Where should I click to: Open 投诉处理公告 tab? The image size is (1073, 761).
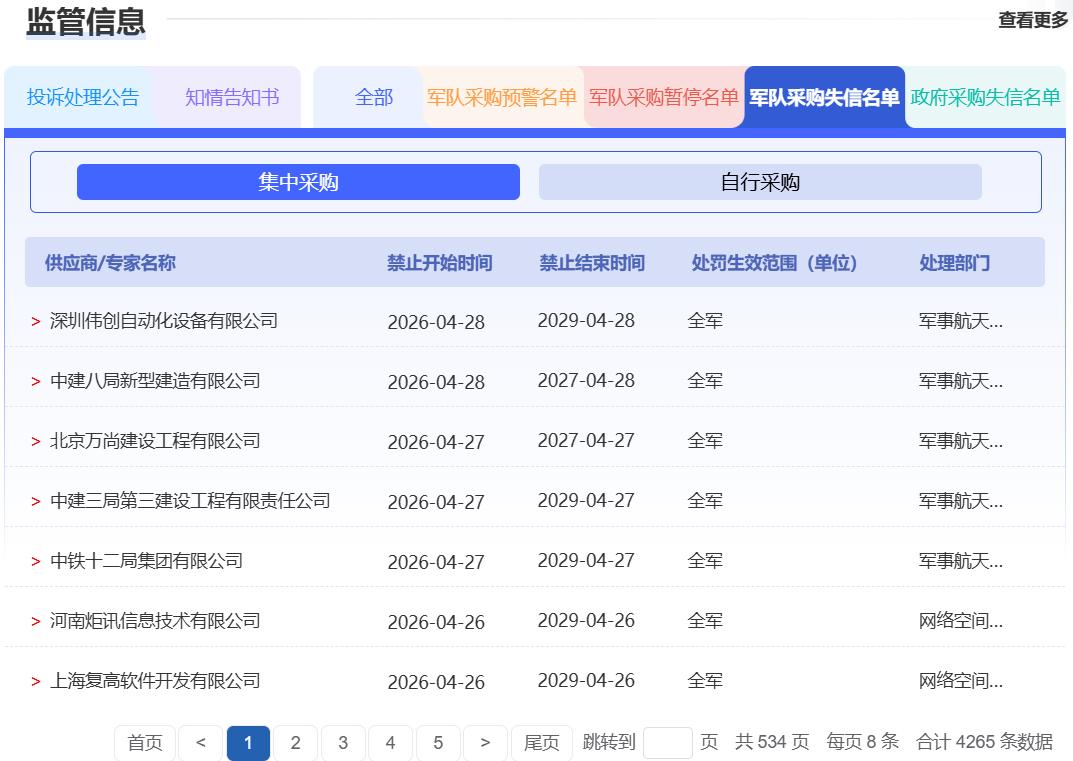[x=82, y=97]
